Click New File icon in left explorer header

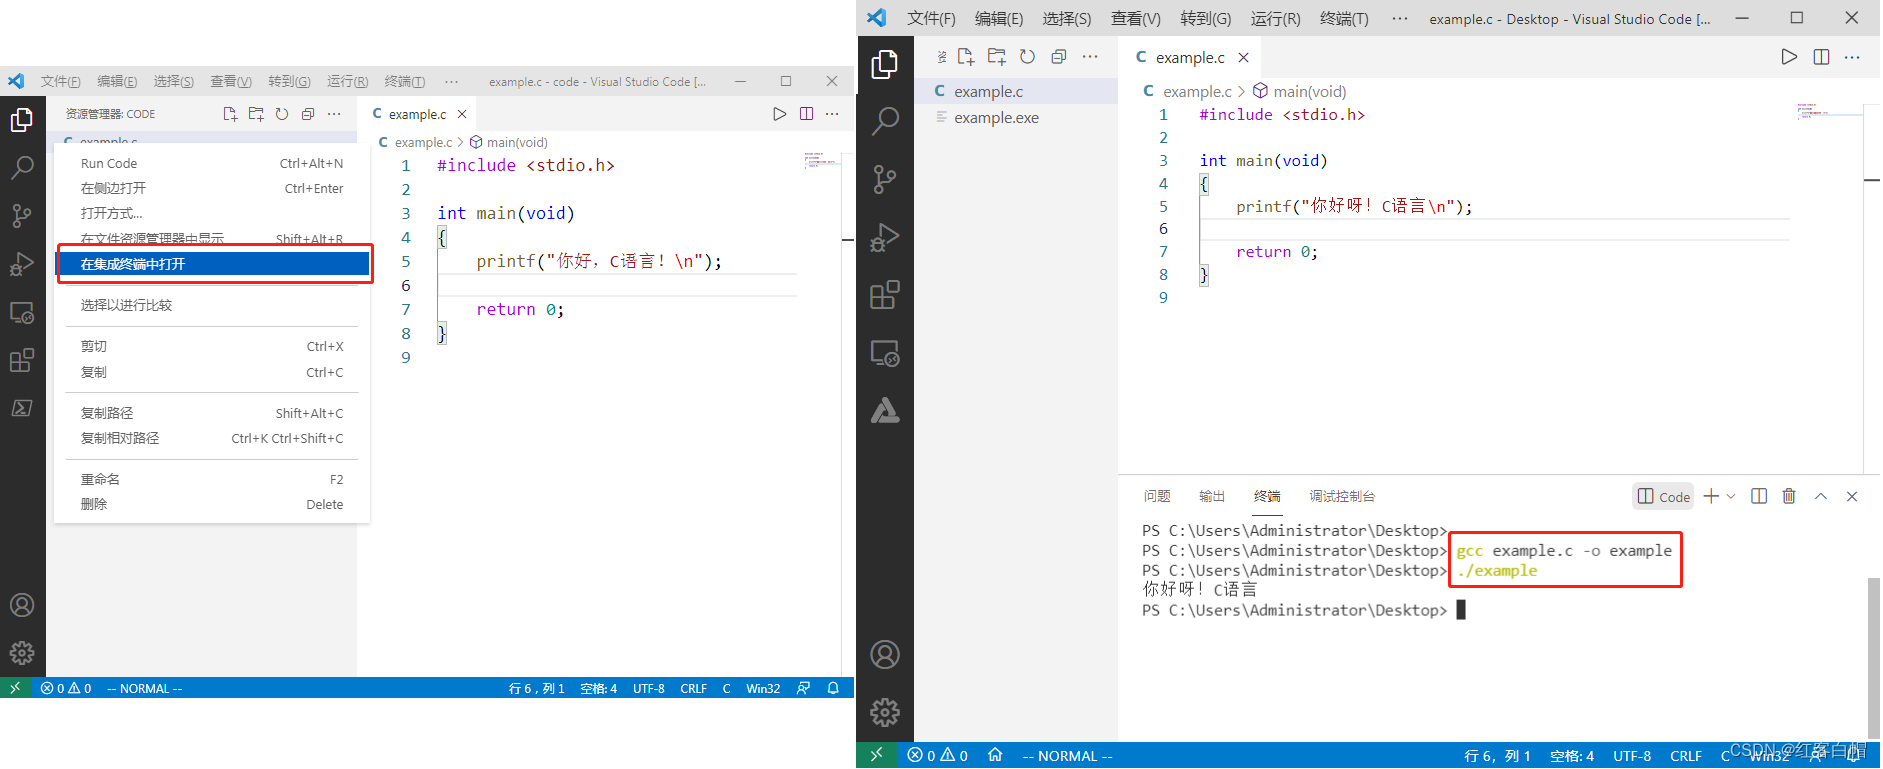[x=230, y=114]
